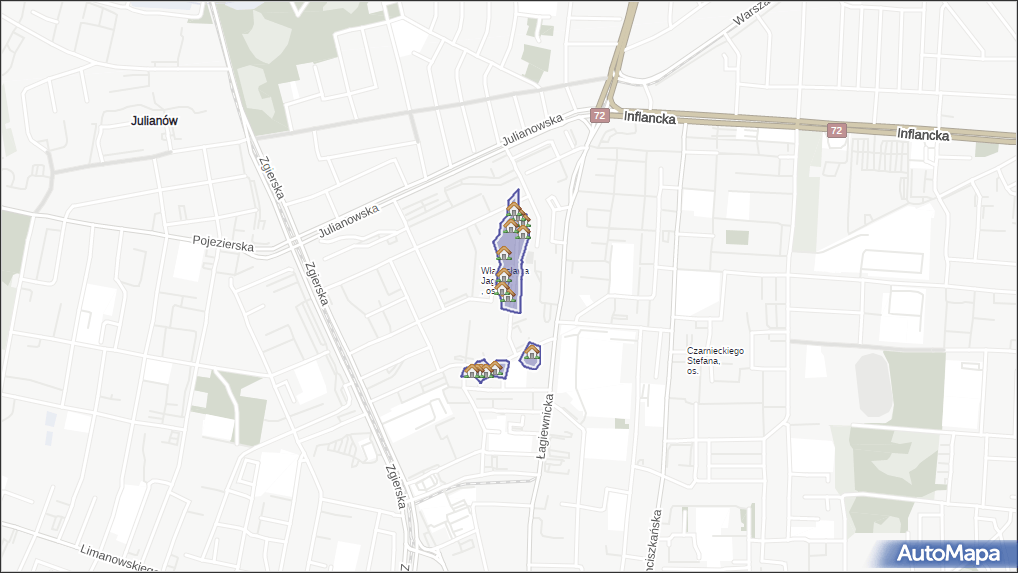Open the AutoMapa logo link

[x=947, y=553]
